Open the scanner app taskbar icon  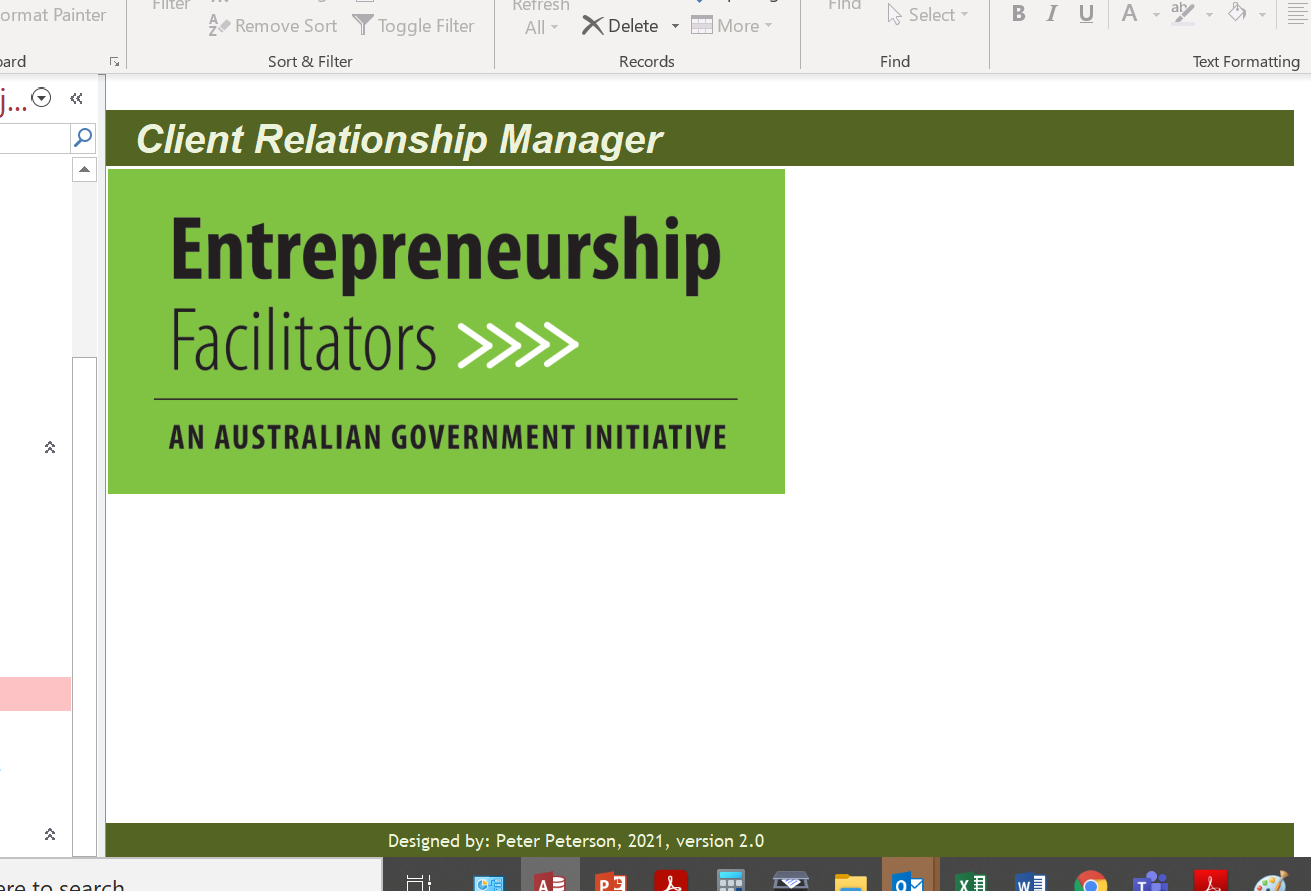pyautogui.click(x=791, y=882)
